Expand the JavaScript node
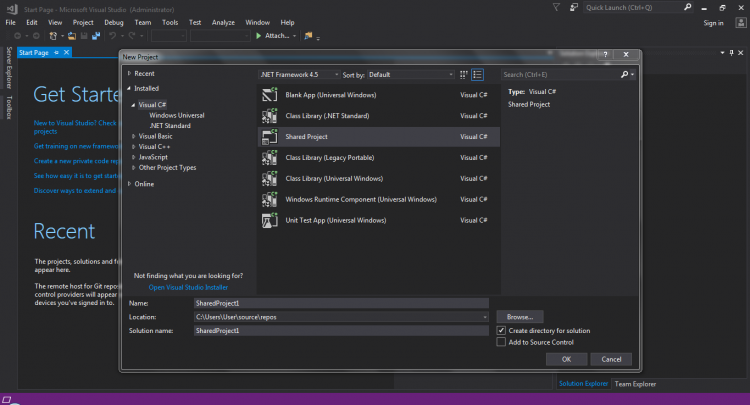750x405 pixels. (x=133, y=157)
